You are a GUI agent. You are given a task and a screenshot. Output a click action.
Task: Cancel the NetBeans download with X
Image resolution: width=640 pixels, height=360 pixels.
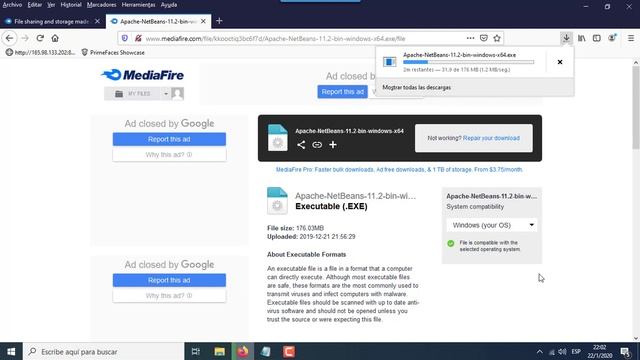pos(560,62)
